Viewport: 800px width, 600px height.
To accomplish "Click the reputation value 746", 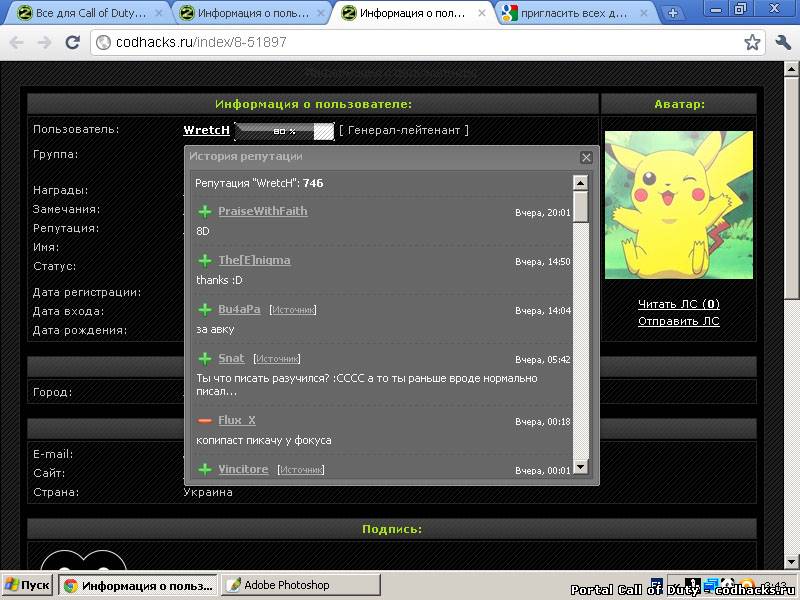I will [x=313, y=183].
